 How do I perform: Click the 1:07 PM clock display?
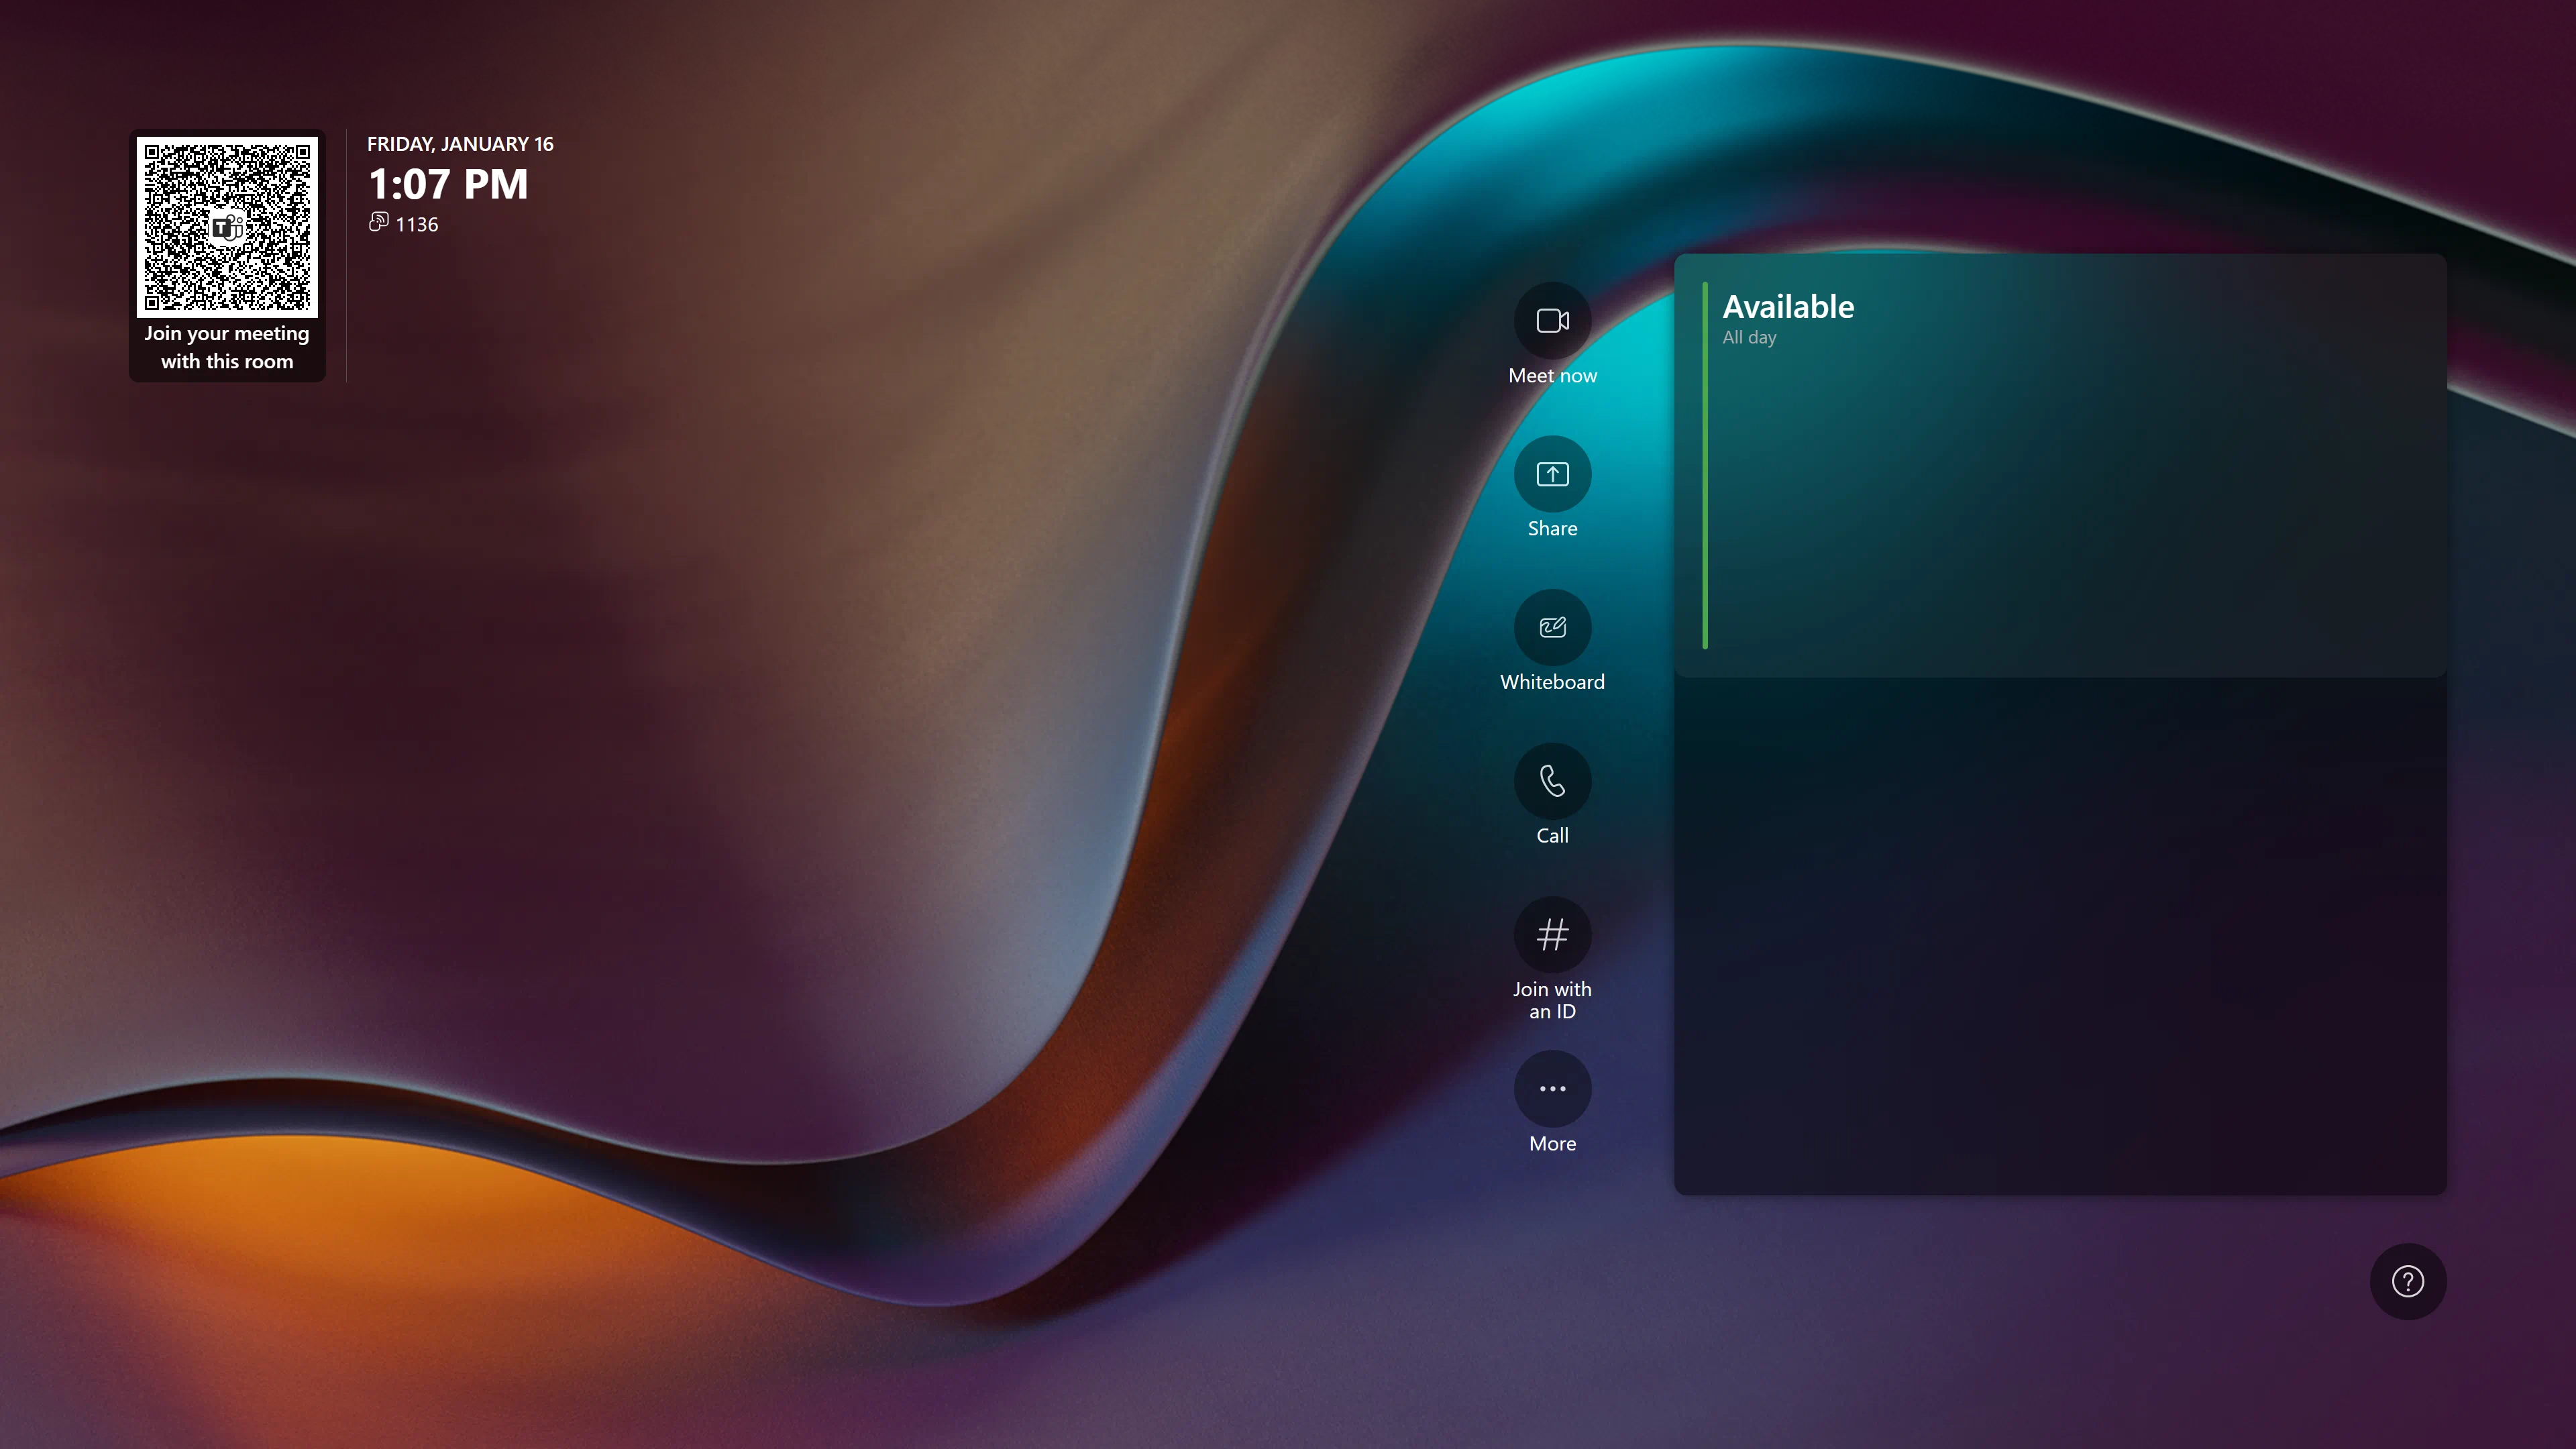pyautogui.click(x=448, y=184)
